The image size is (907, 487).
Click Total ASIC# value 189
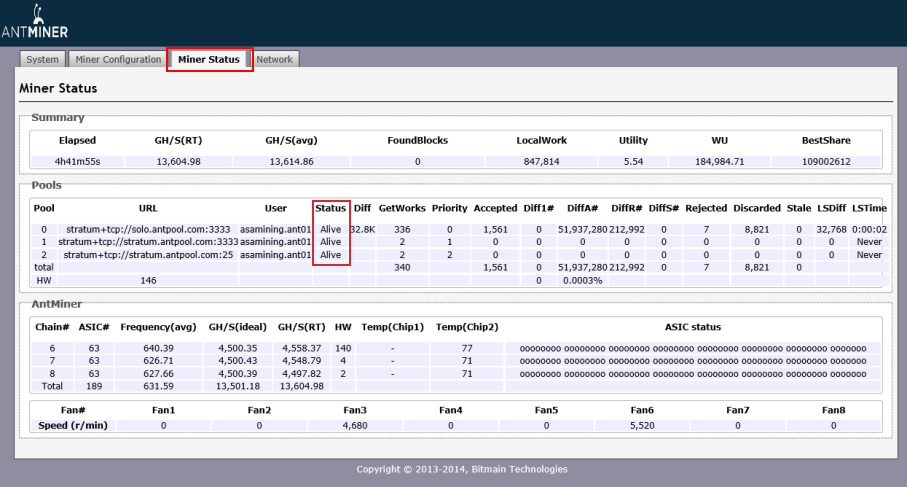click(x=94, y=386)
